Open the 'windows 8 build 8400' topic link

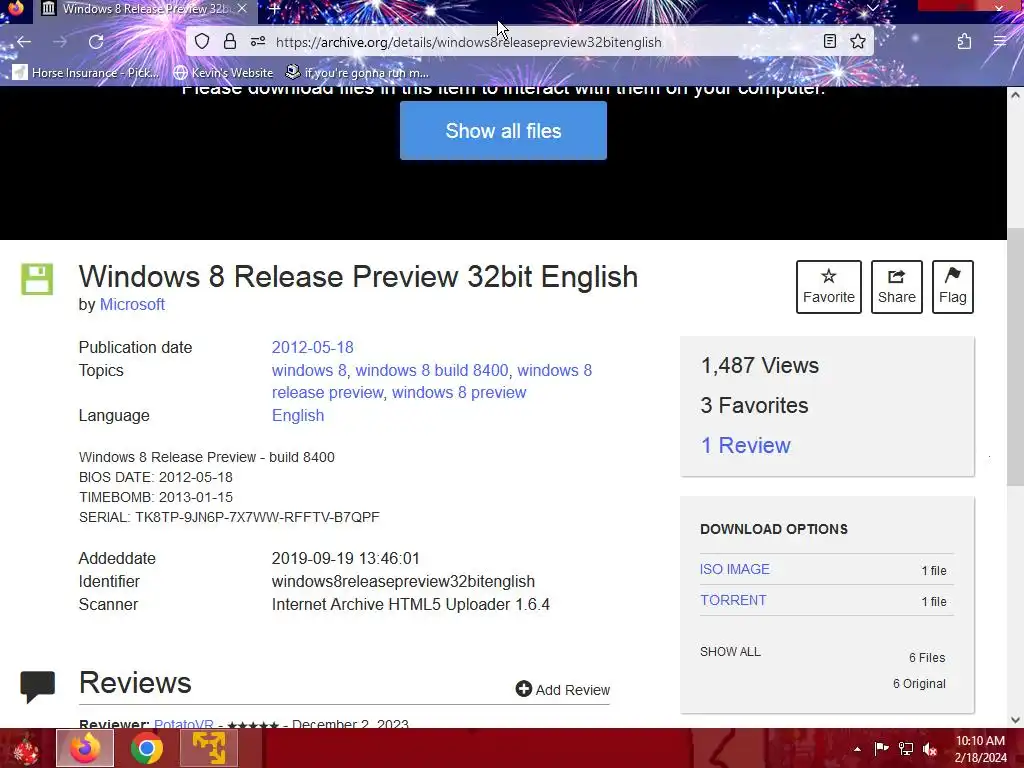[x=432, y=370]
